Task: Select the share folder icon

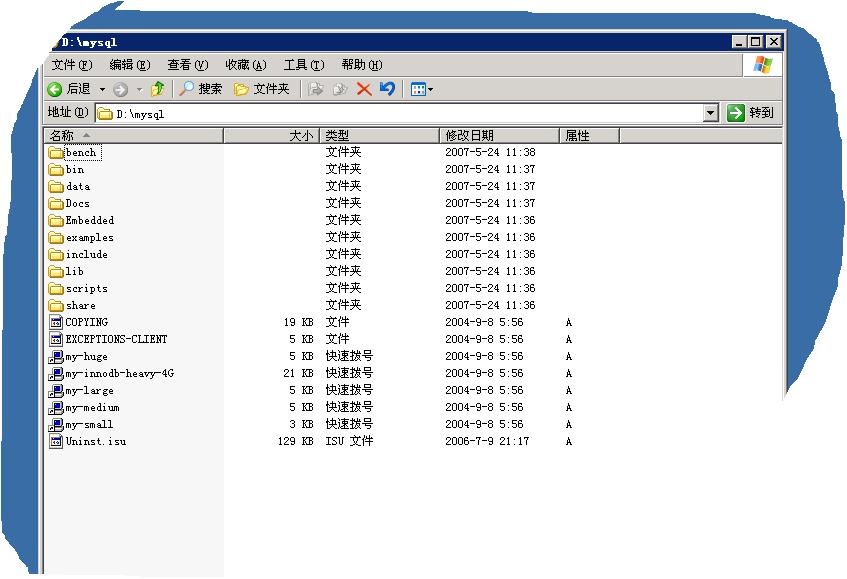Action: point(56,306)
